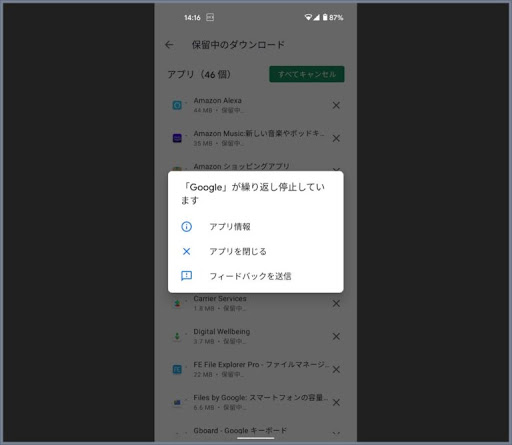Cancel the Carrier Services download

click(336, 303)
